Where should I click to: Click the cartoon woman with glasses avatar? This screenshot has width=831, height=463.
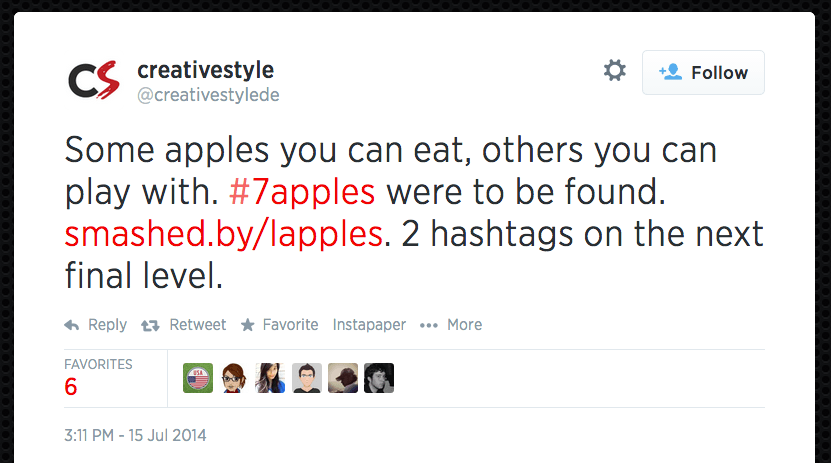point(234,378)
